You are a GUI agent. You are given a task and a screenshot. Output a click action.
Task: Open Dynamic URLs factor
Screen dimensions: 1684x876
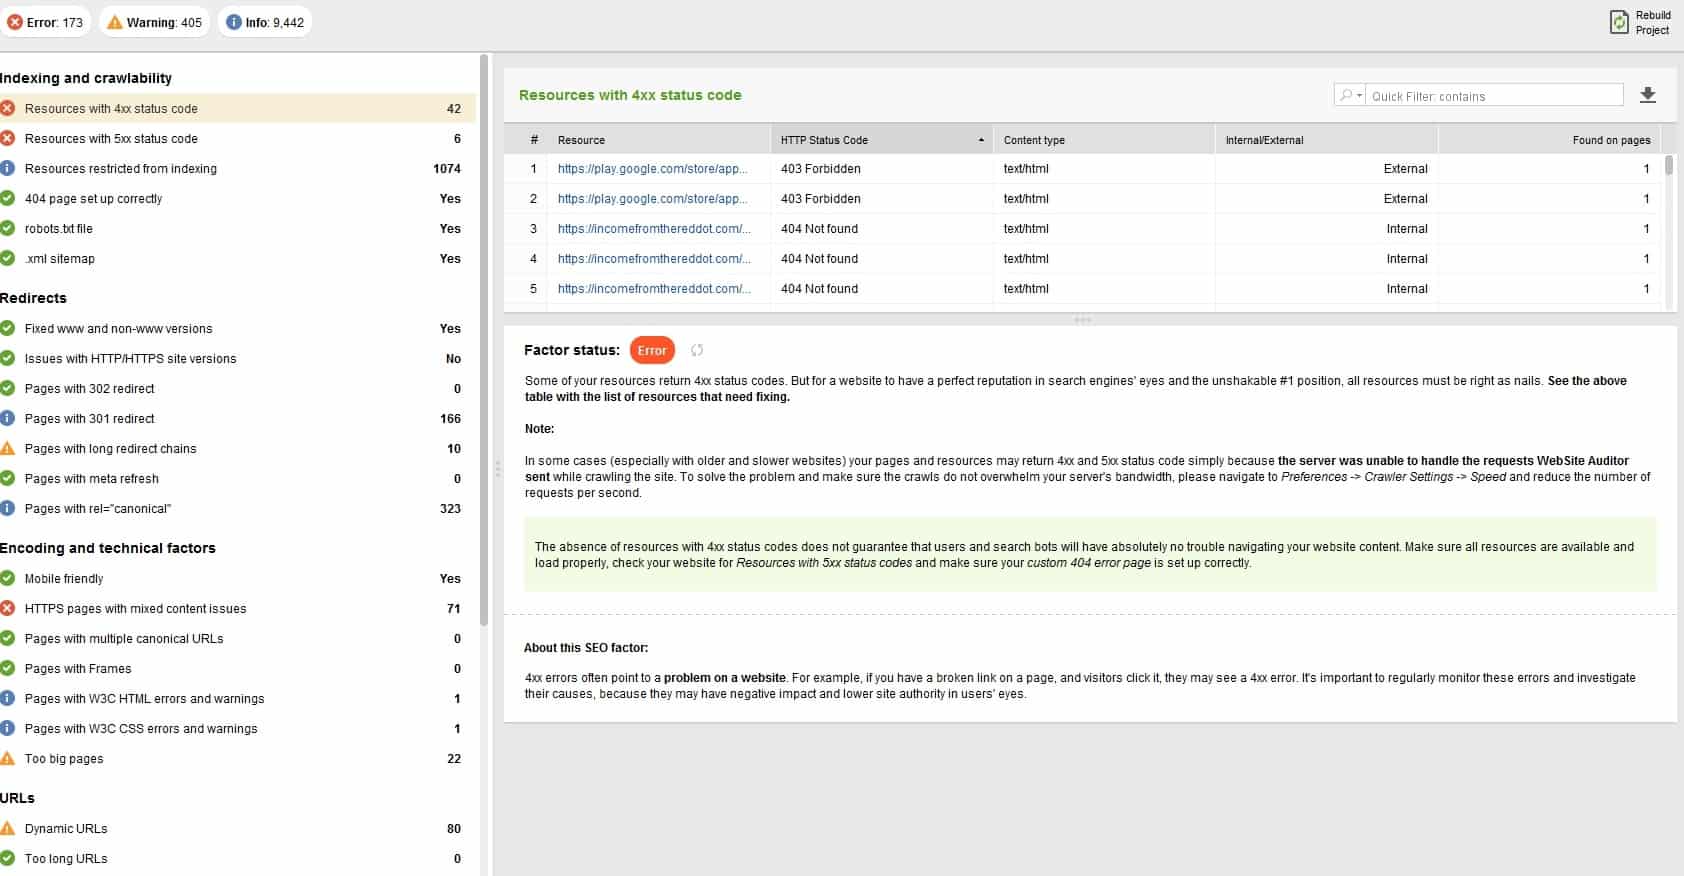tap(66, 829)
